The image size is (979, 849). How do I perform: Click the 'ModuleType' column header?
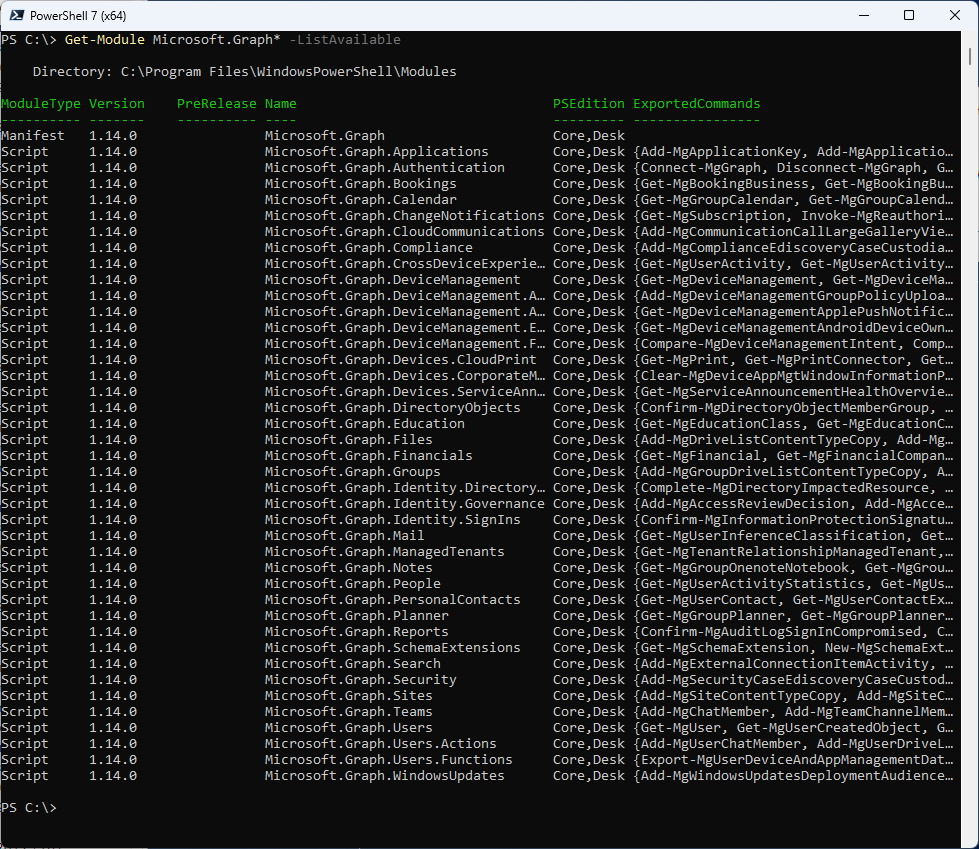pos(41,104)
